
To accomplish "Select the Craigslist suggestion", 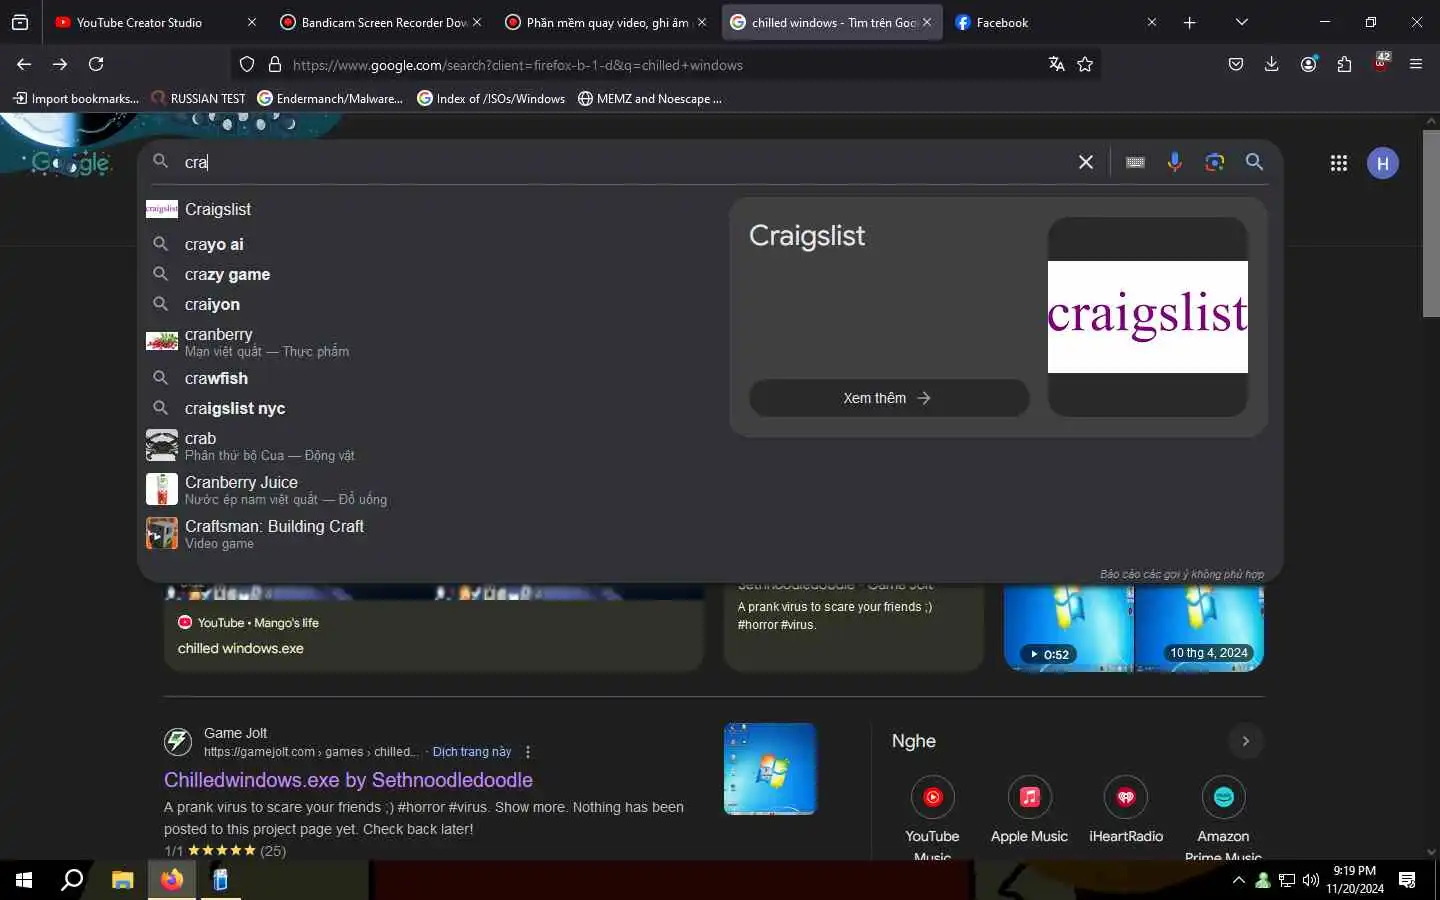I will coord(430,209).
